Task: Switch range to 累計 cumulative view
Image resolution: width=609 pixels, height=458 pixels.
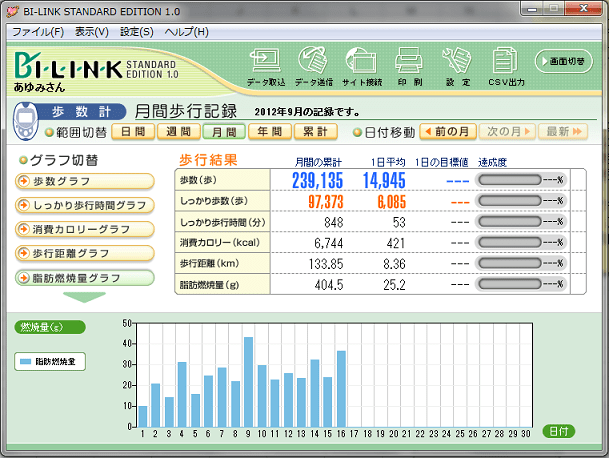Action: (315, 132)
